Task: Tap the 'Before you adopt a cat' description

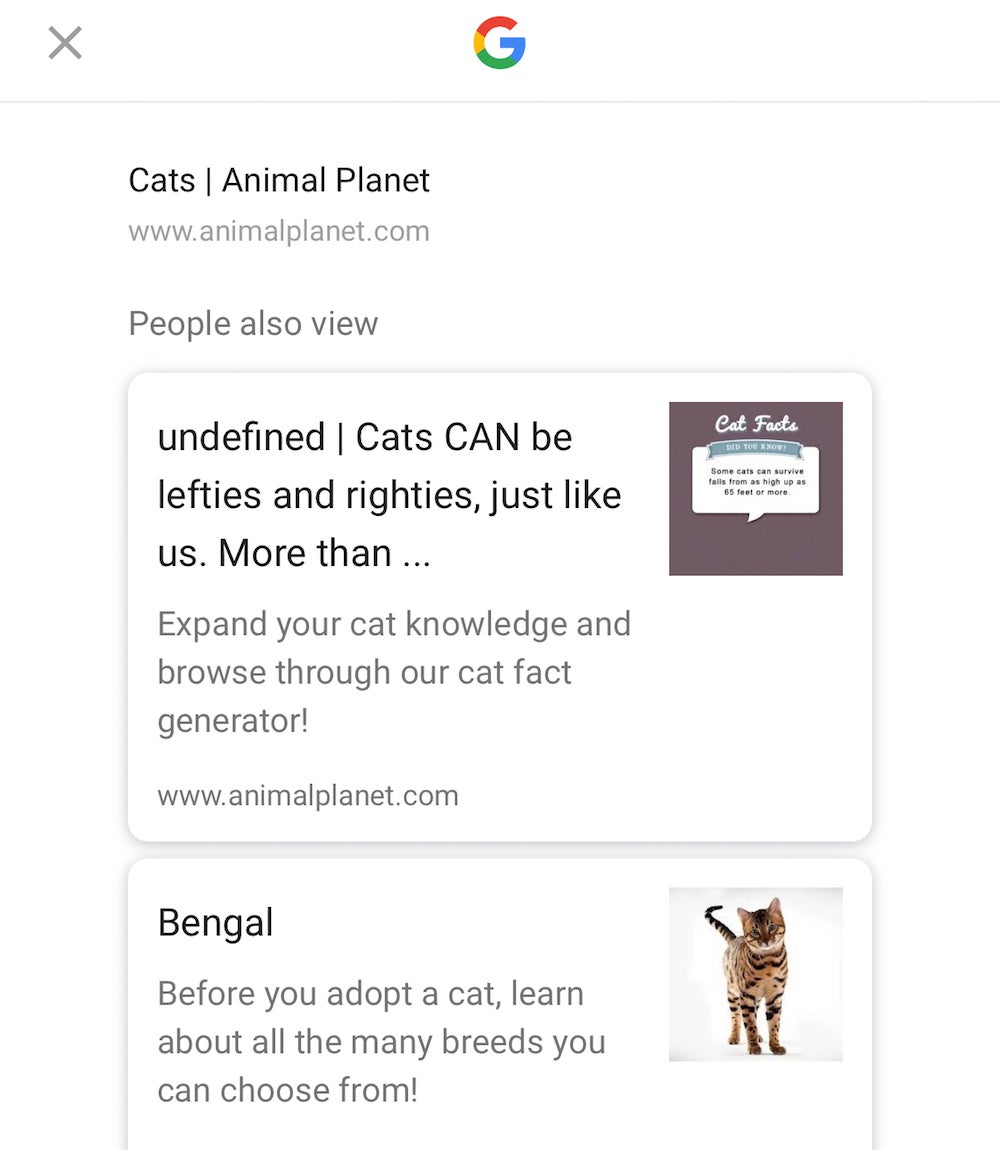Action: pyautogui.click(x=382, y=1042)
